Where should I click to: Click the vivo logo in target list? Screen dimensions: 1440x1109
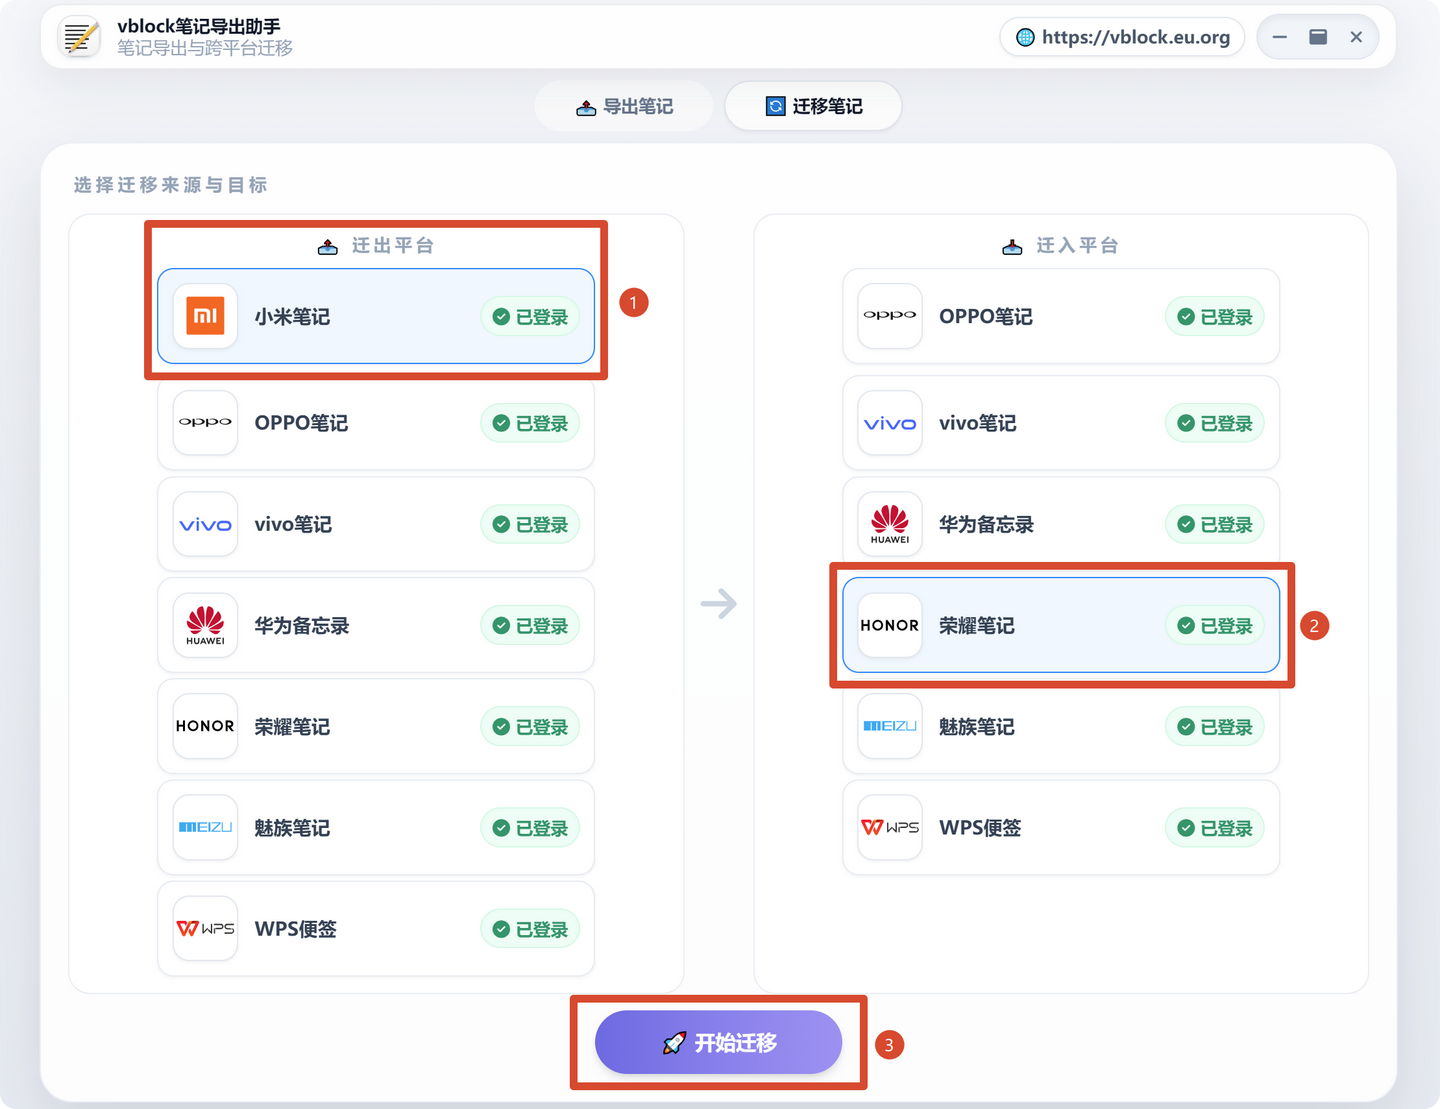coord(890,423)
